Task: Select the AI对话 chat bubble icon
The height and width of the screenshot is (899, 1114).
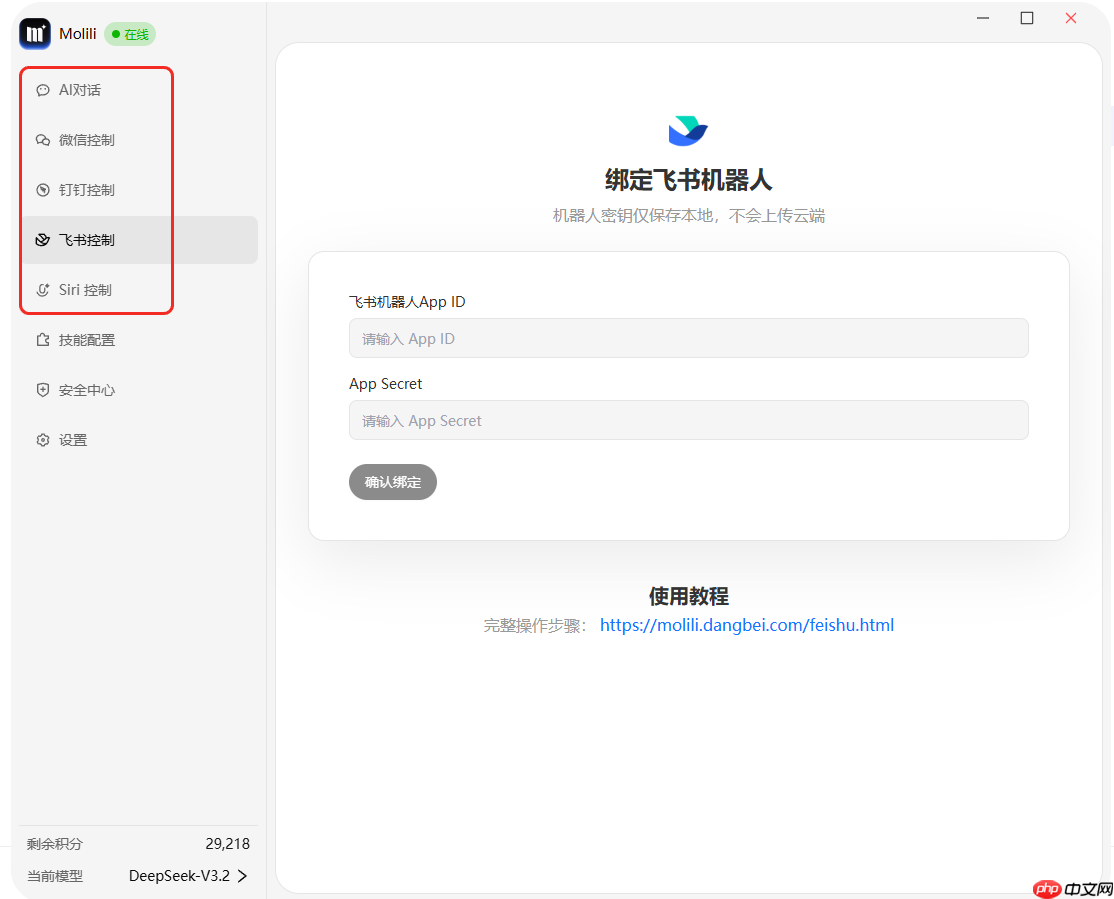Action: [42, 89]
